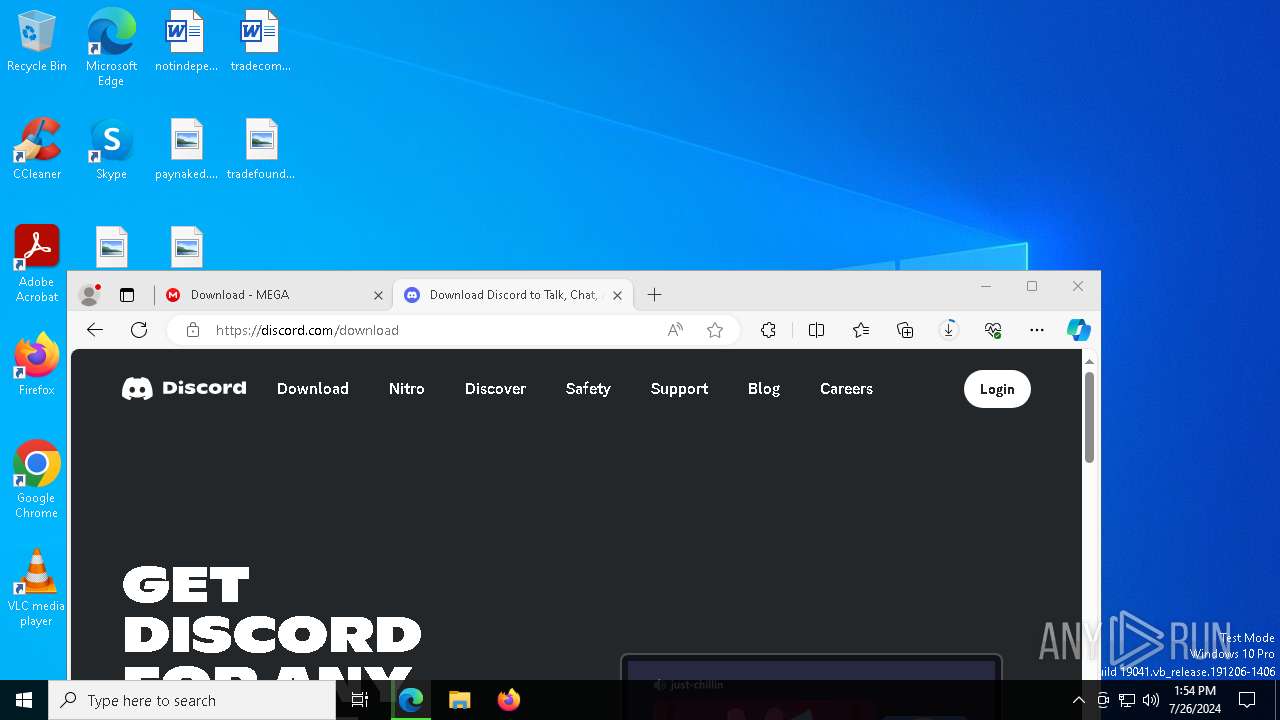Click the Edge profile avatar icon
The width and height of the screenshot is (1280, 720).
90,295
